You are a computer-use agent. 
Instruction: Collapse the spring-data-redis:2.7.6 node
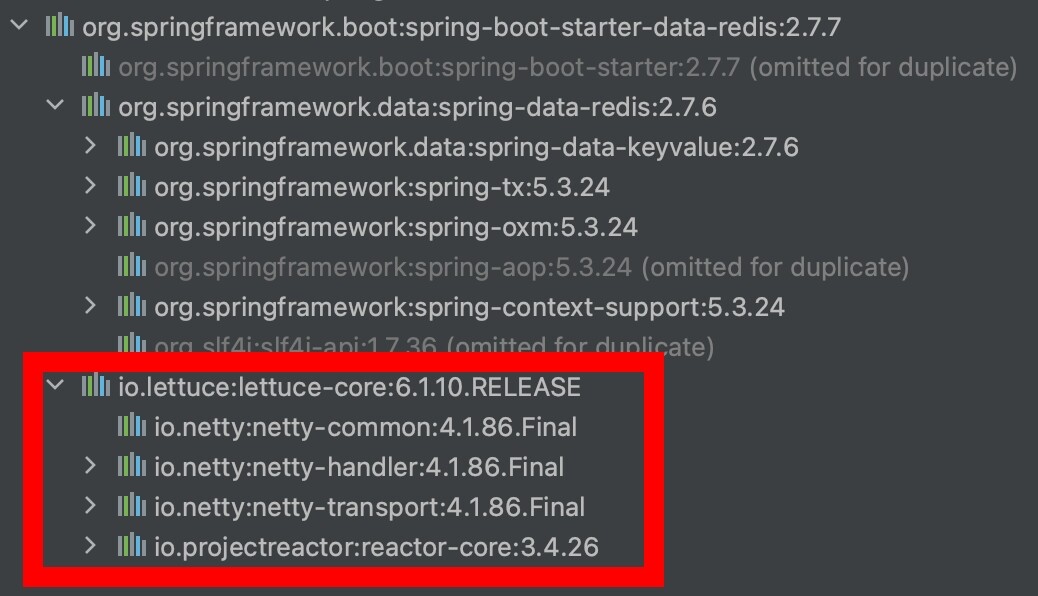tap(55, 106)
